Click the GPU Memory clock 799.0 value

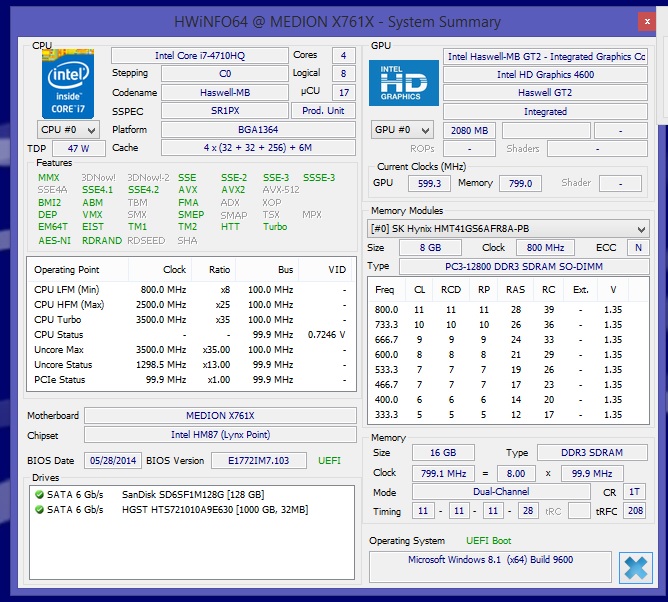[520, 183]
